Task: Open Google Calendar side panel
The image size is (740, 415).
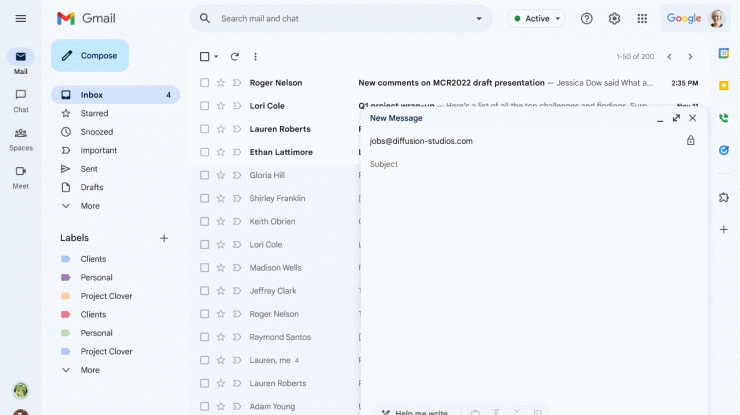Action: [x=723, y=53]
